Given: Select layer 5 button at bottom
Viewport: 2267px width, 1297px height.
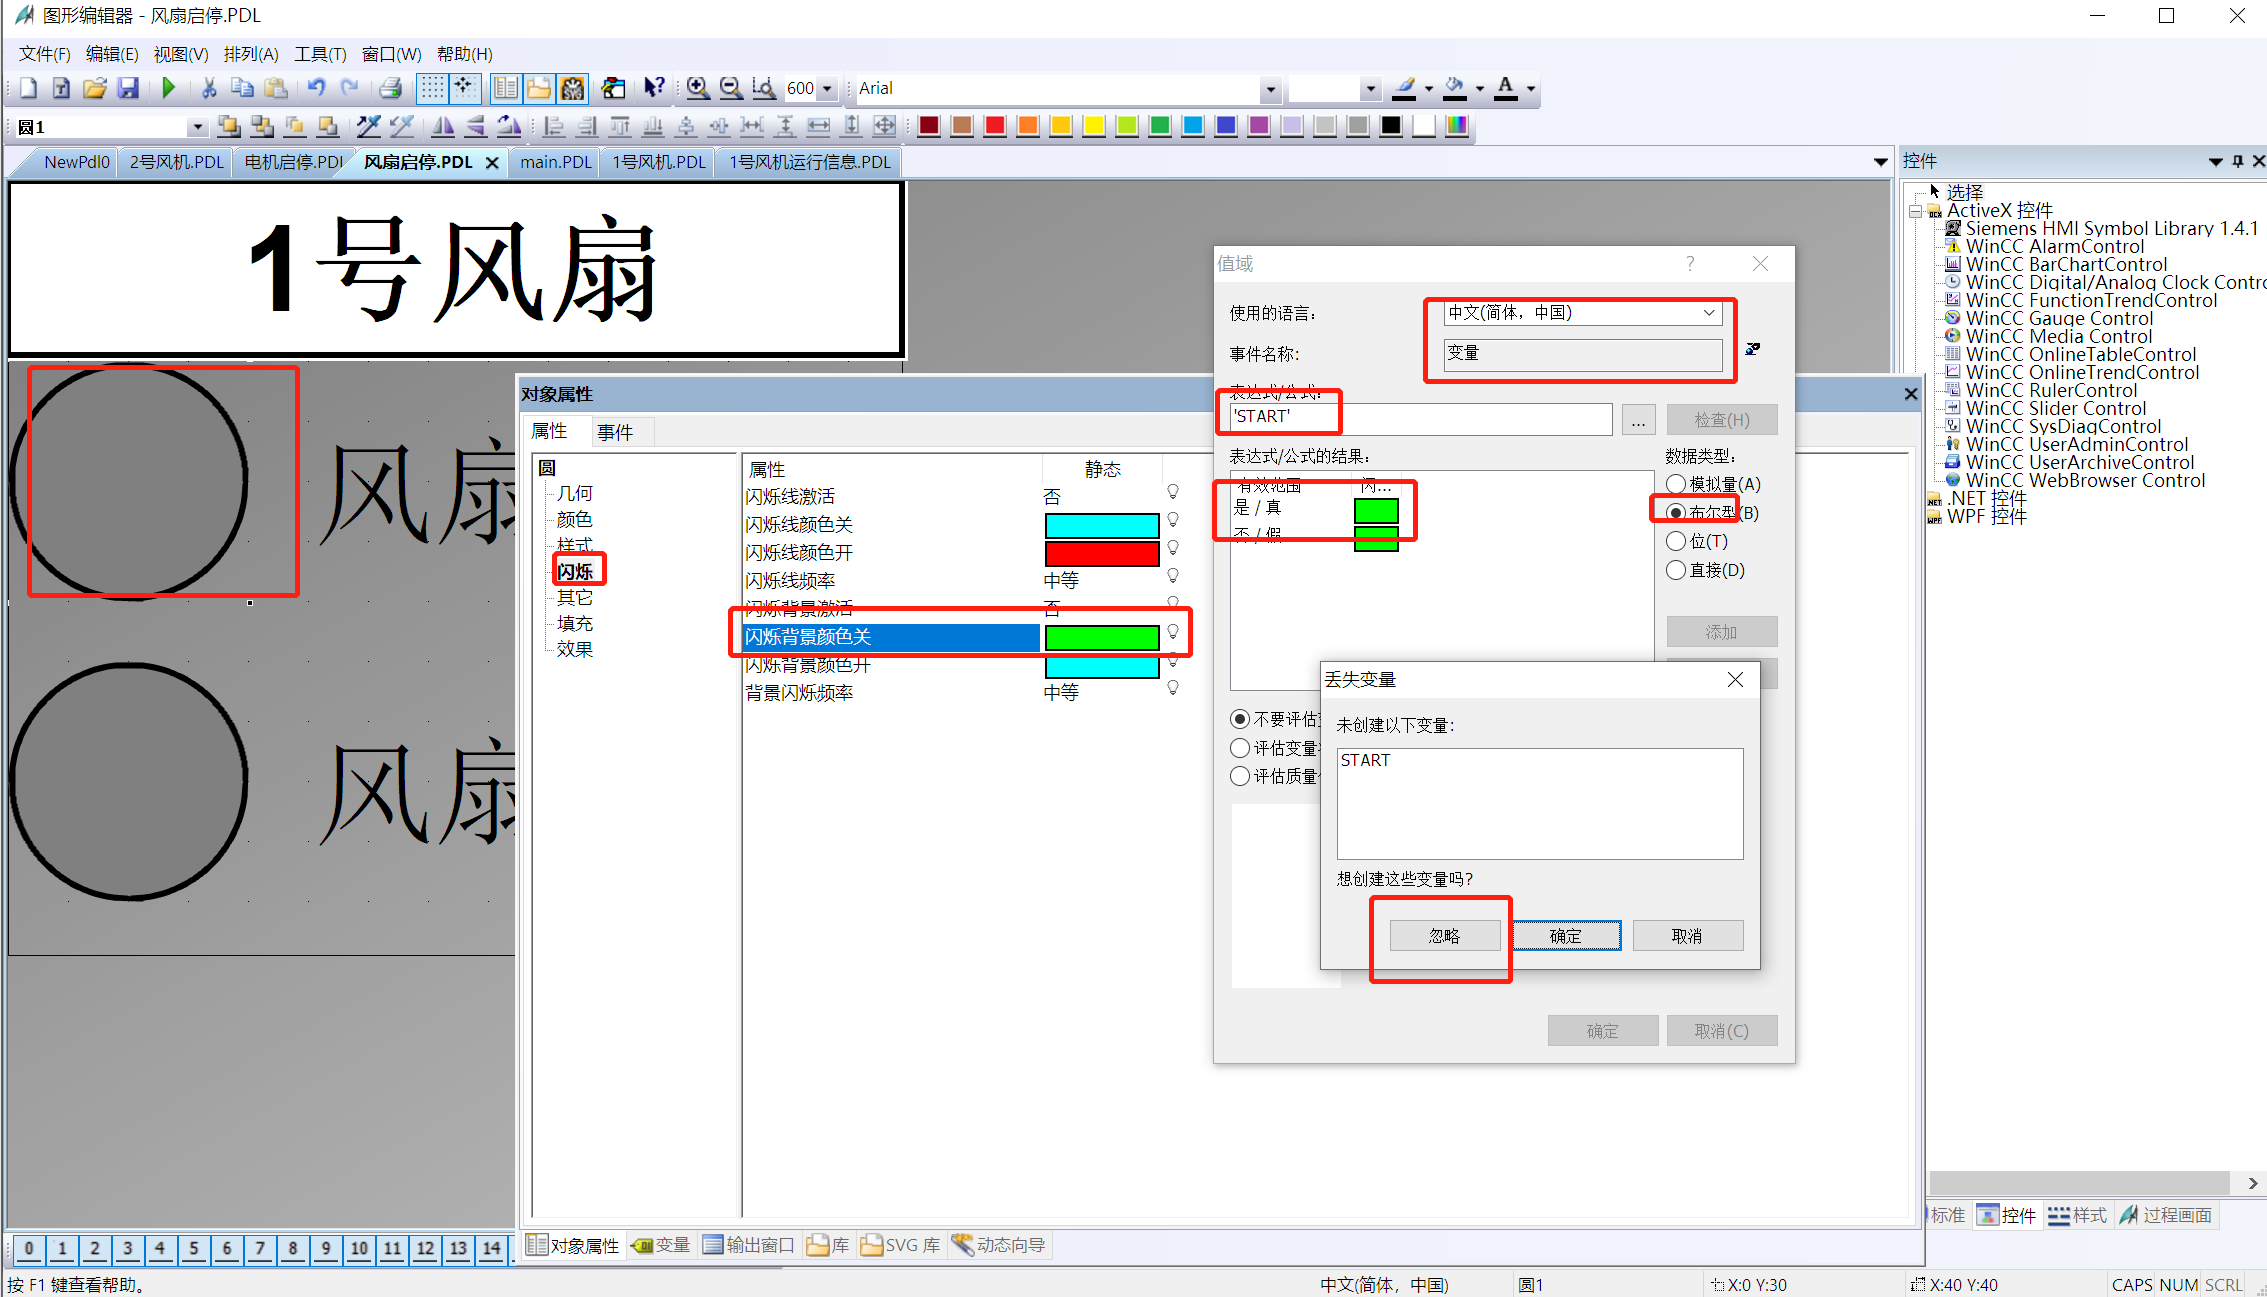Looking at the screenshot, I should coord(194,1248).
